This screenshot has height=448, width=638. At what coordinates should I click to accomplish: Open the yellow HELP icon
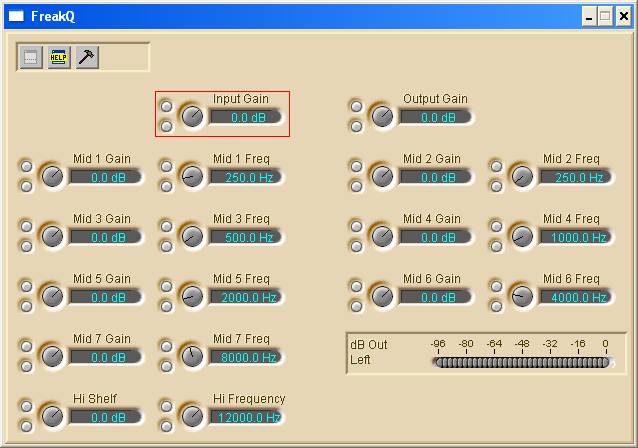[x=59, y=57]
